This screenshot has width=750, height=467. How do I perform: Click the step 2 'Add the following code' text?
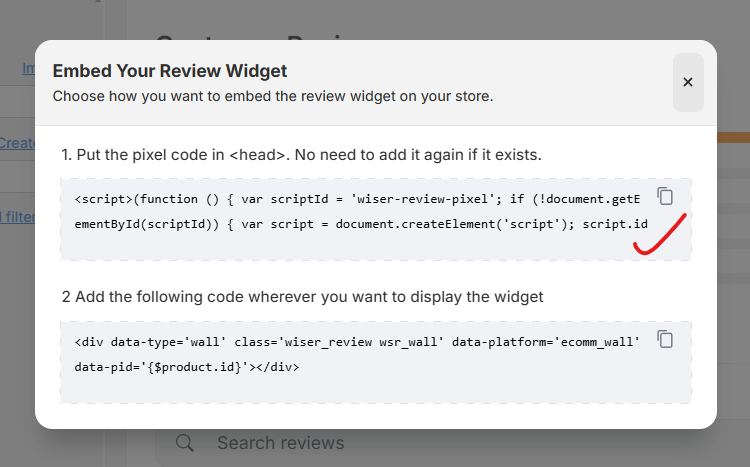[302, 297]
